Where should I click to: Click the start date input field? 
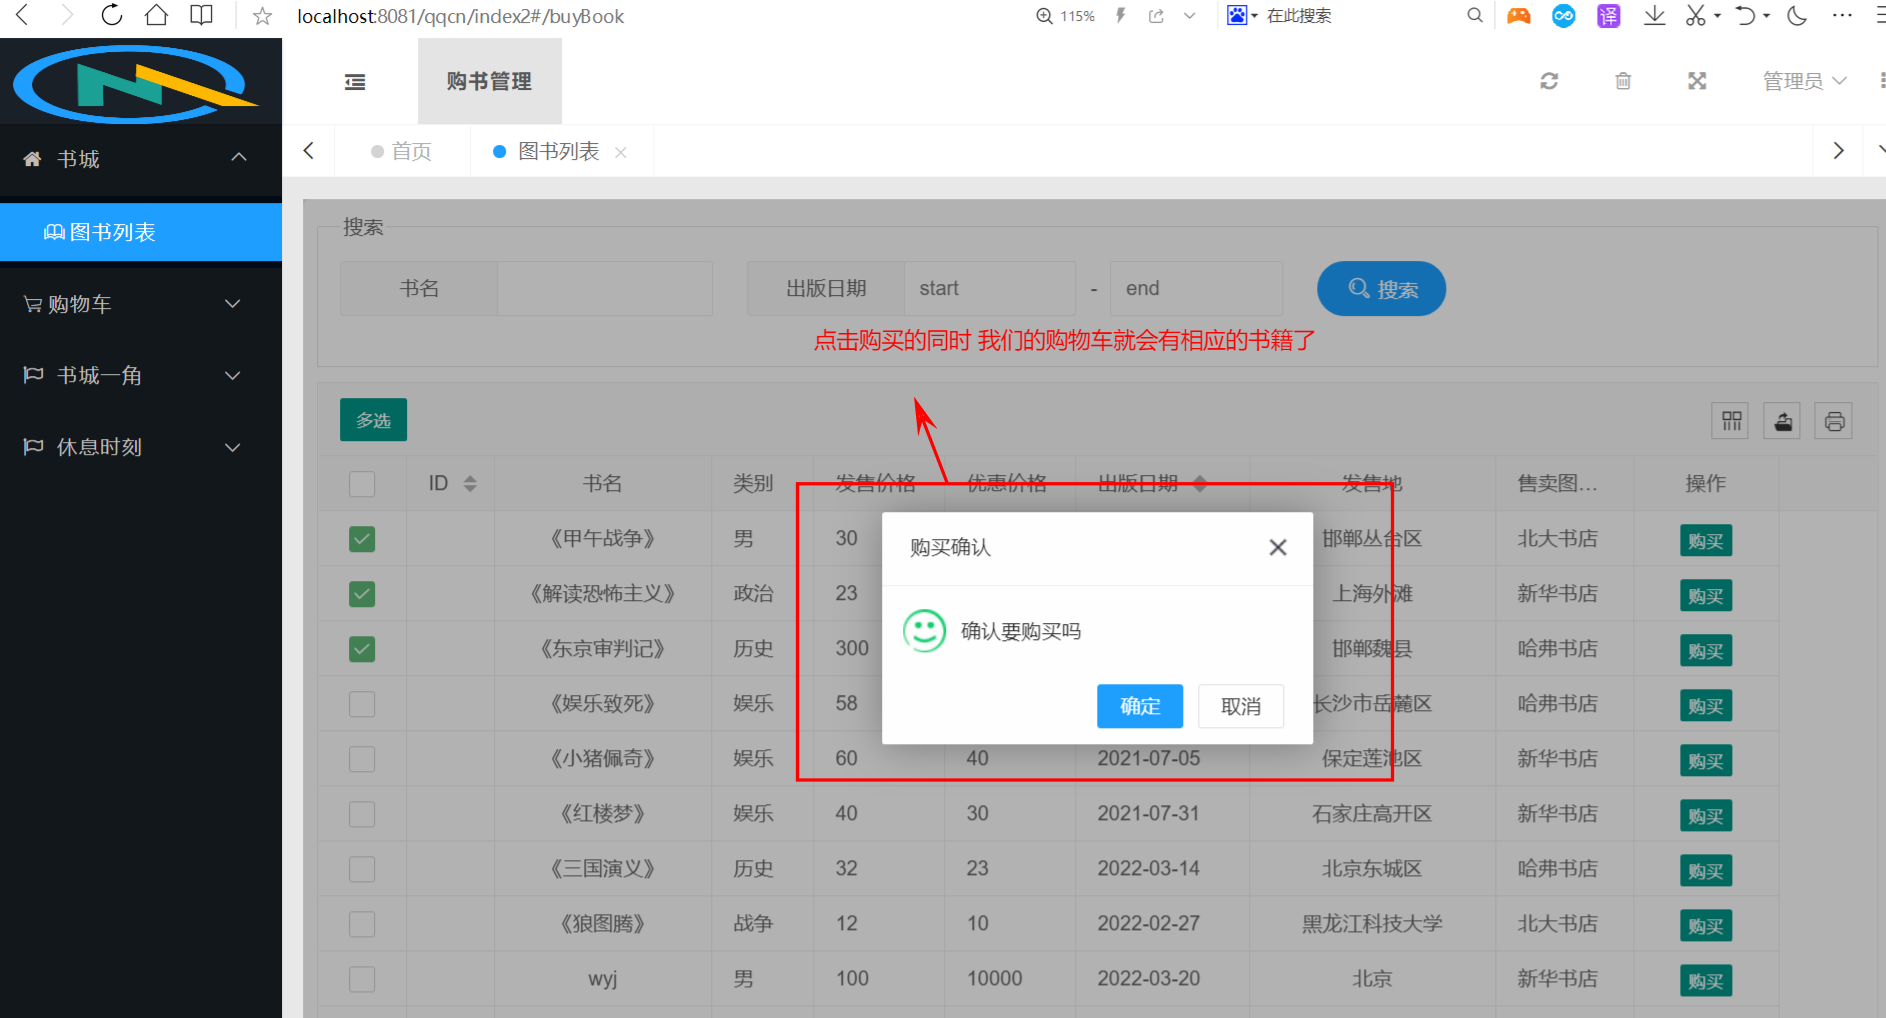[990, 289]
